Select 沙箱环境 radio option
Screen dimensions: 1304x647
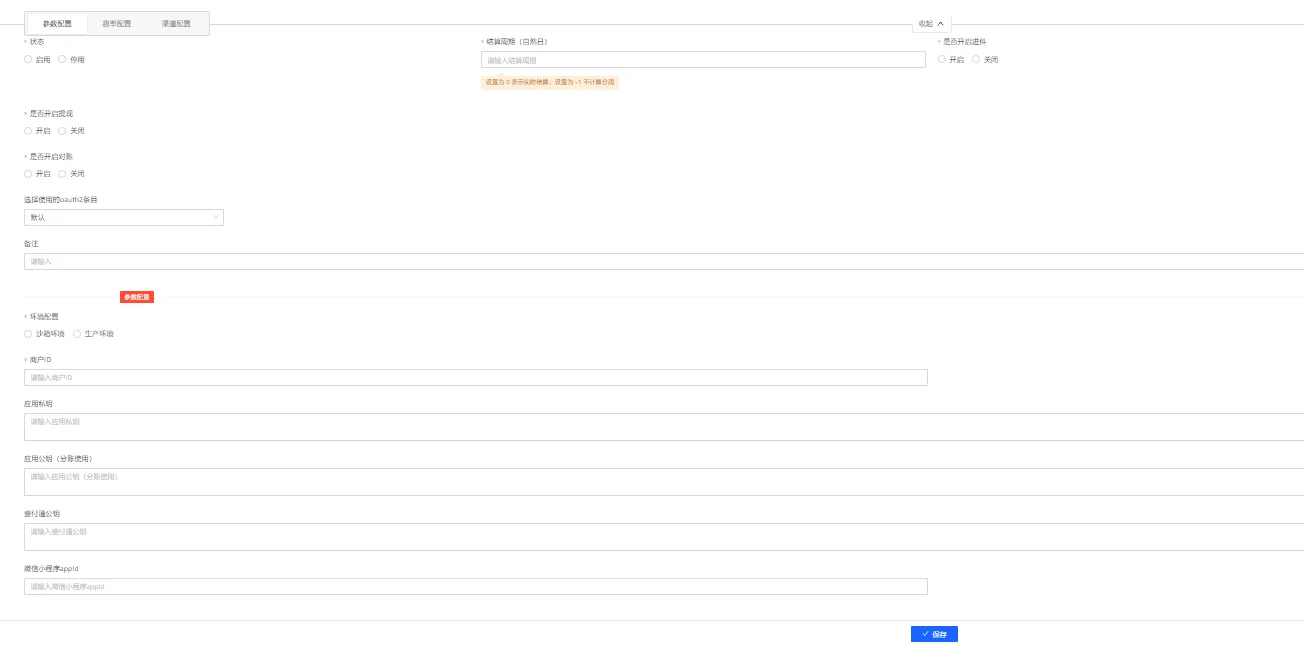pos(29,334)
